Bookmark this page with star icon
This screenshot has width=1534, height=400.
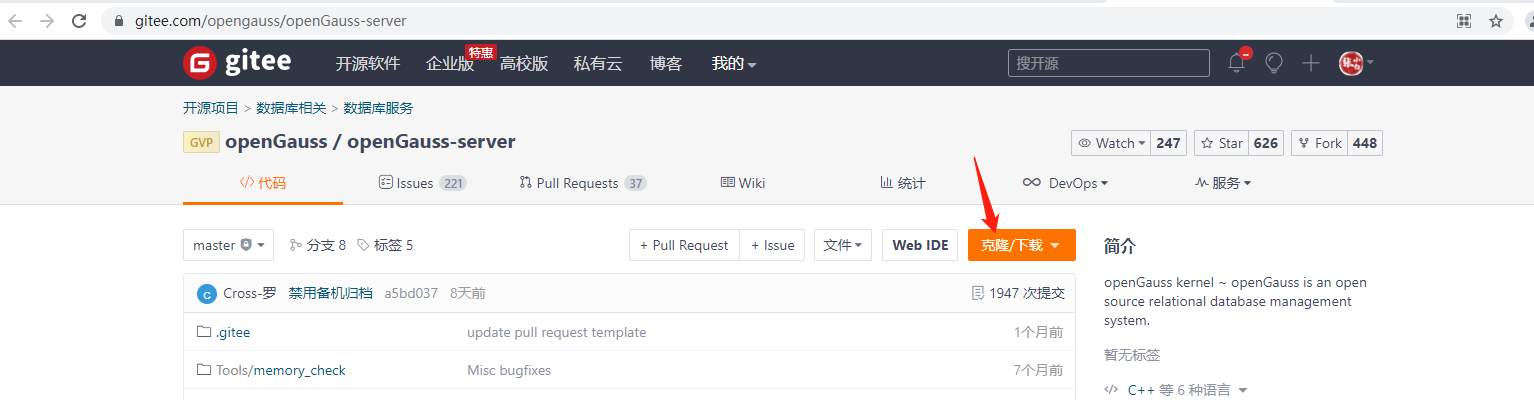(x=1496, y=20)
